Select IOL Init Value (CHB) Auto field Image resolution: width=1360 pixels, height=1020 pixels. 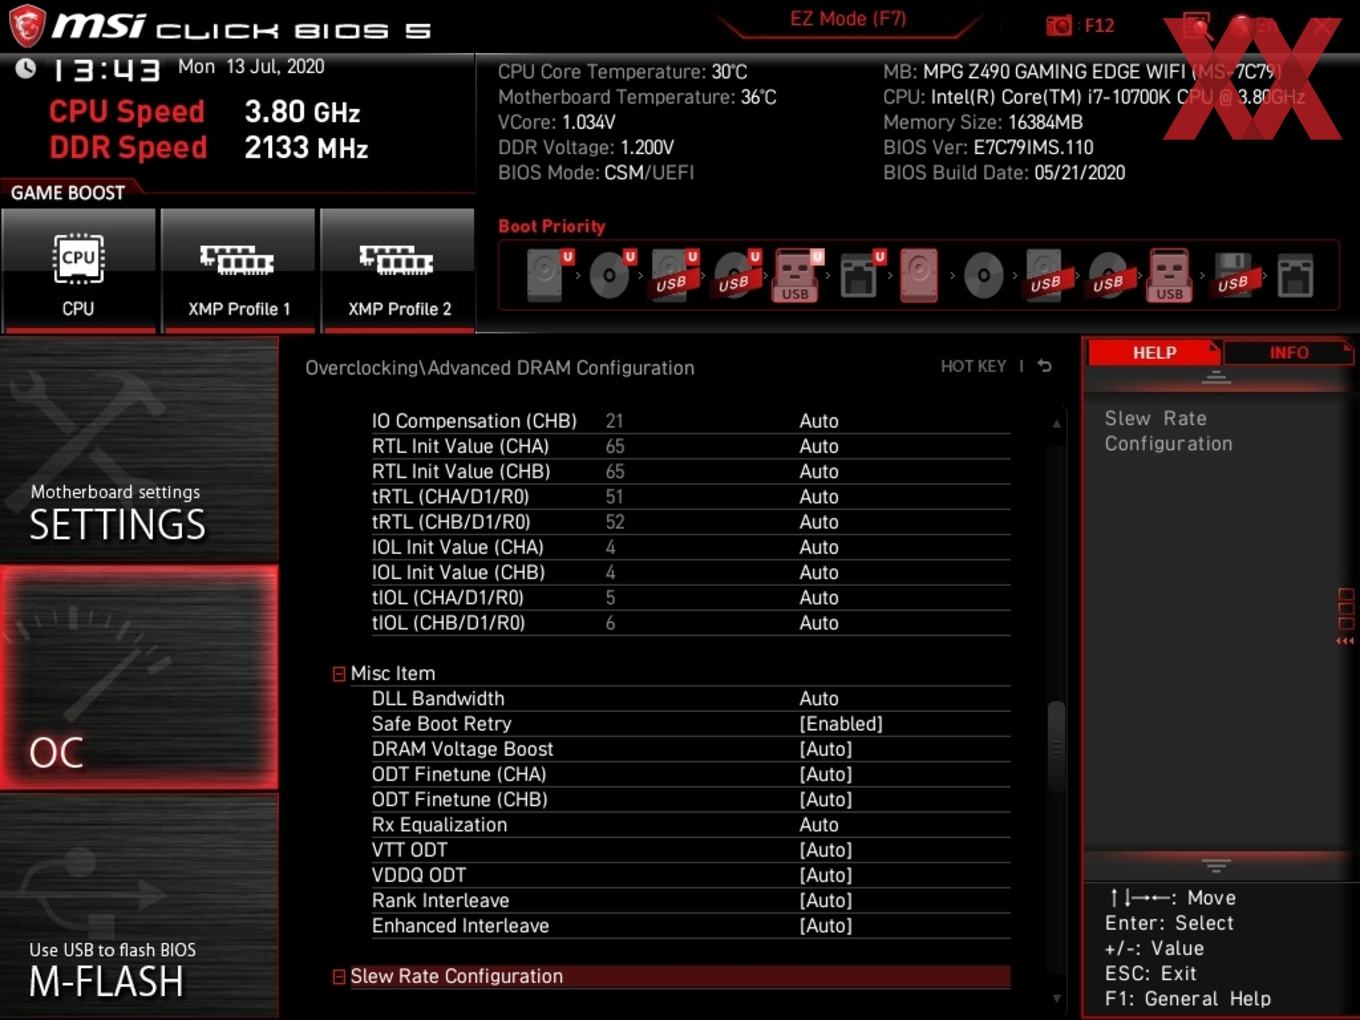(819, 572)
